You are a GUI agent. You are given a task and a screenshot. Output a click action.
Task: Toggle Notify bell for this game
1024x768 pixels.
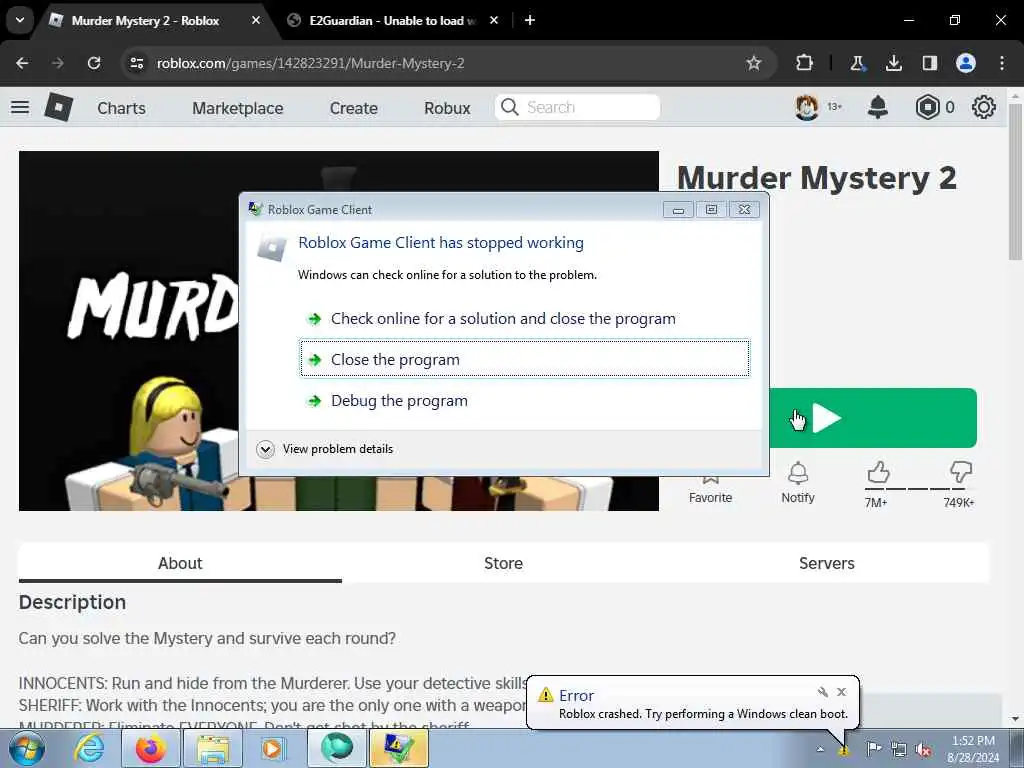[x=798, y=483]
